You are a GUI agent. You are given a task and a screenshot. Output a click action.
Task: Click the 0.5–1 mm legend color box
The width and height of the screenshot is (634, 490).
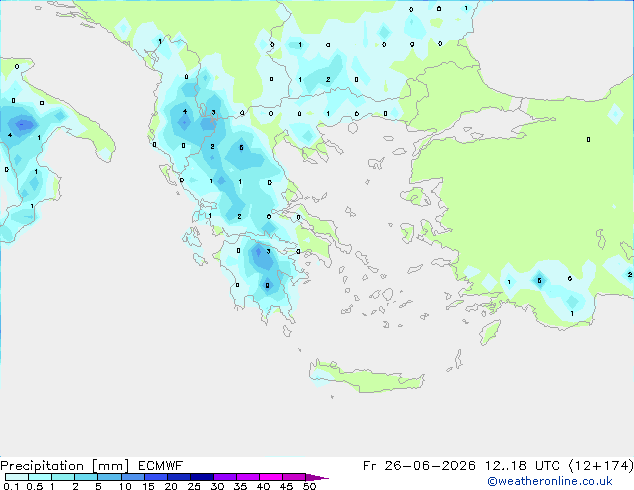pos(40,477)
